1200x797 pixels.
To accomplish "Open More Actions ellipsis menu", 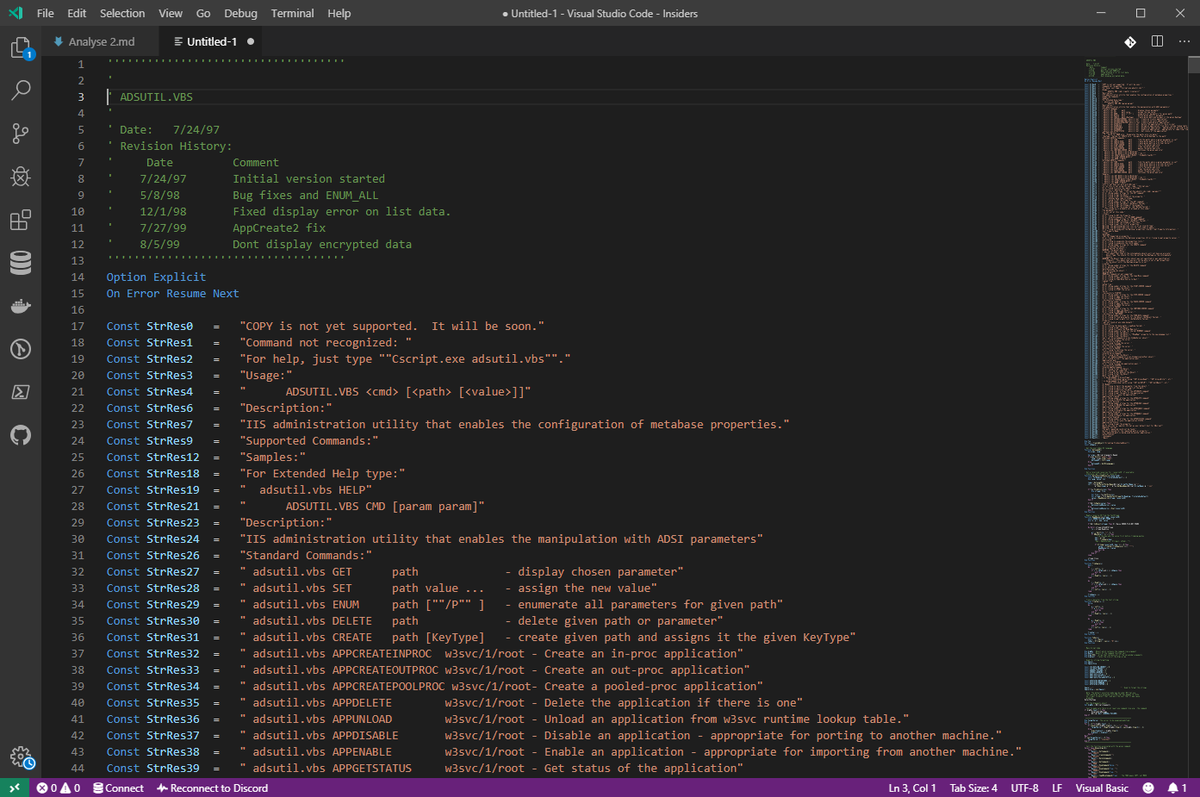I will pos(1184,42).
